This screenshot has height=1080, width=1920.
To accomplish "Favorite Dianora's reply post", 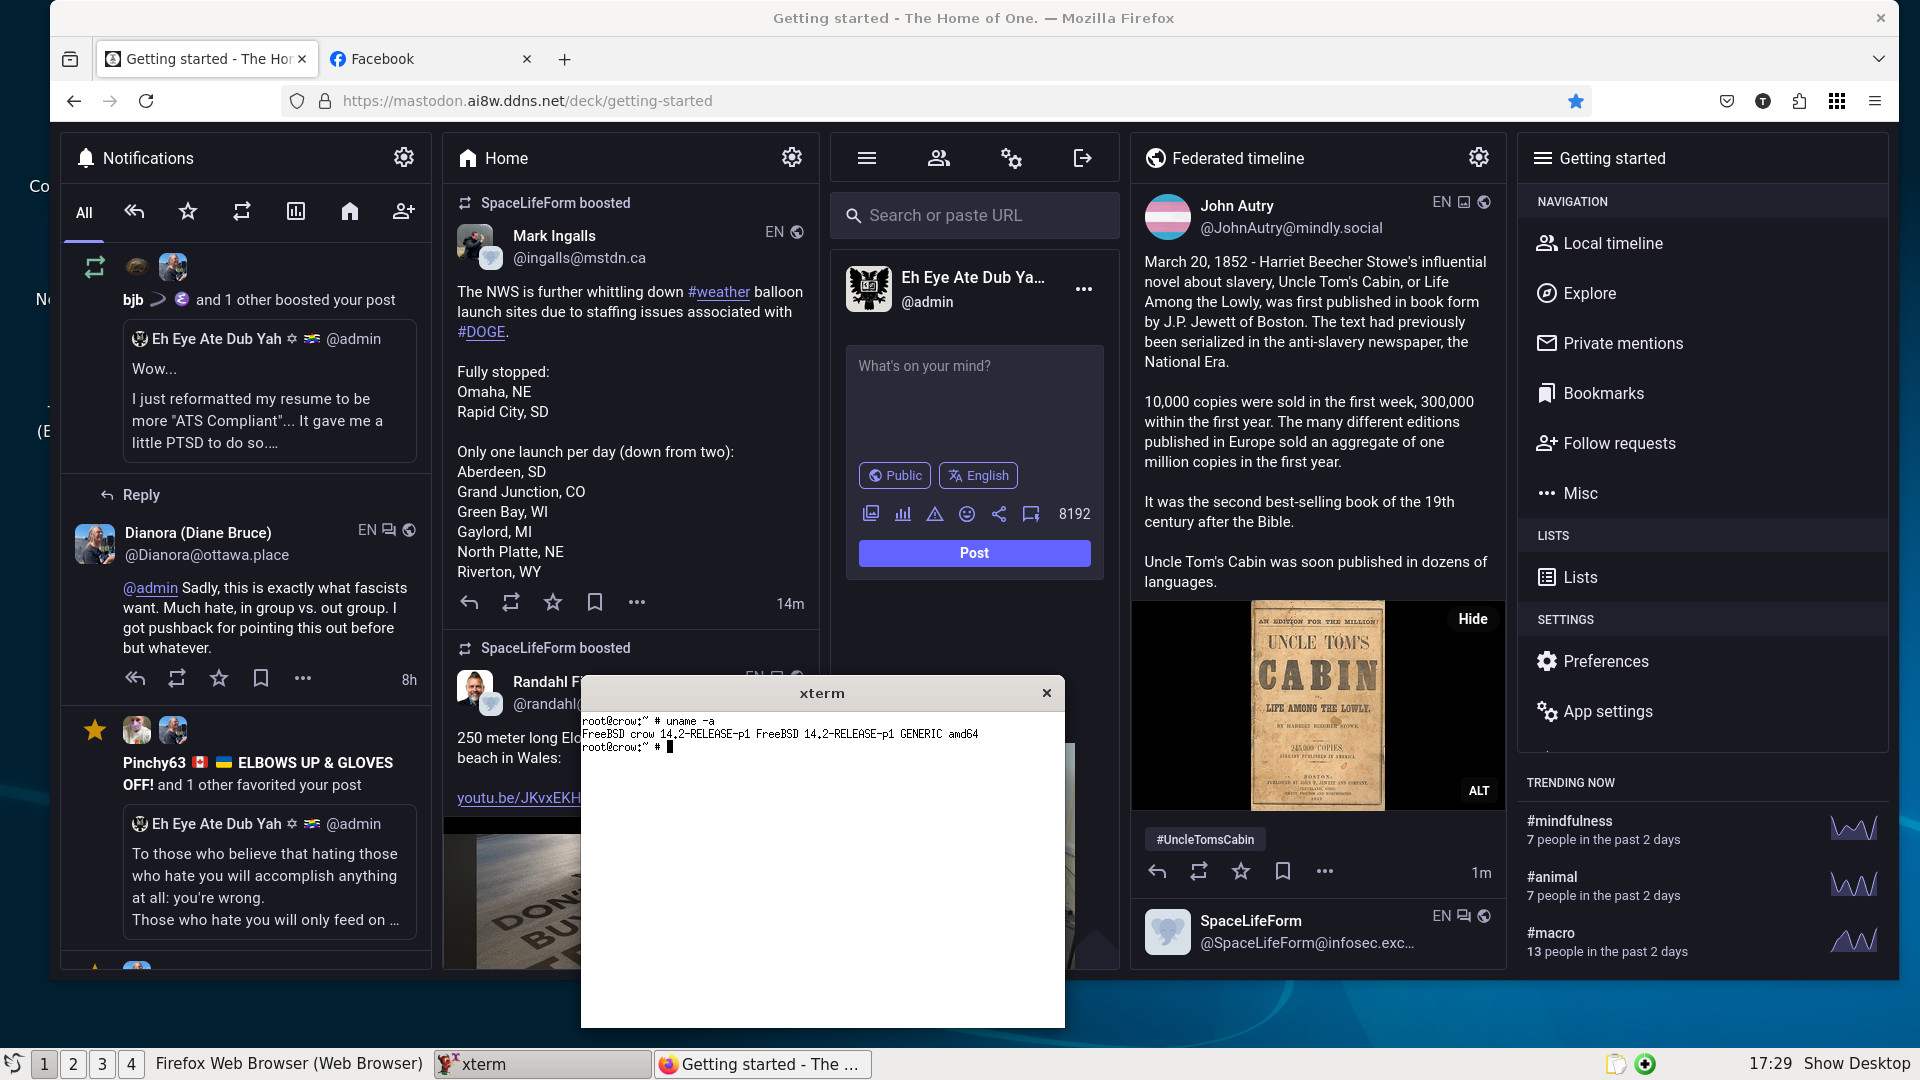I will [219, 678].
